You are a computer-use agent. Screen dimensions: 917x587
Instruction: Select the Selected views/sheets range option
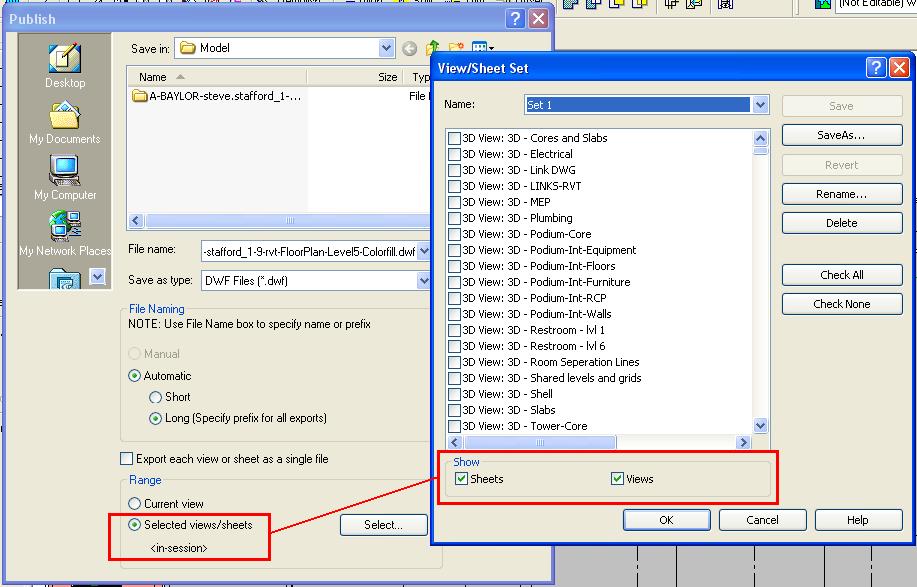[x=135, y=524]
